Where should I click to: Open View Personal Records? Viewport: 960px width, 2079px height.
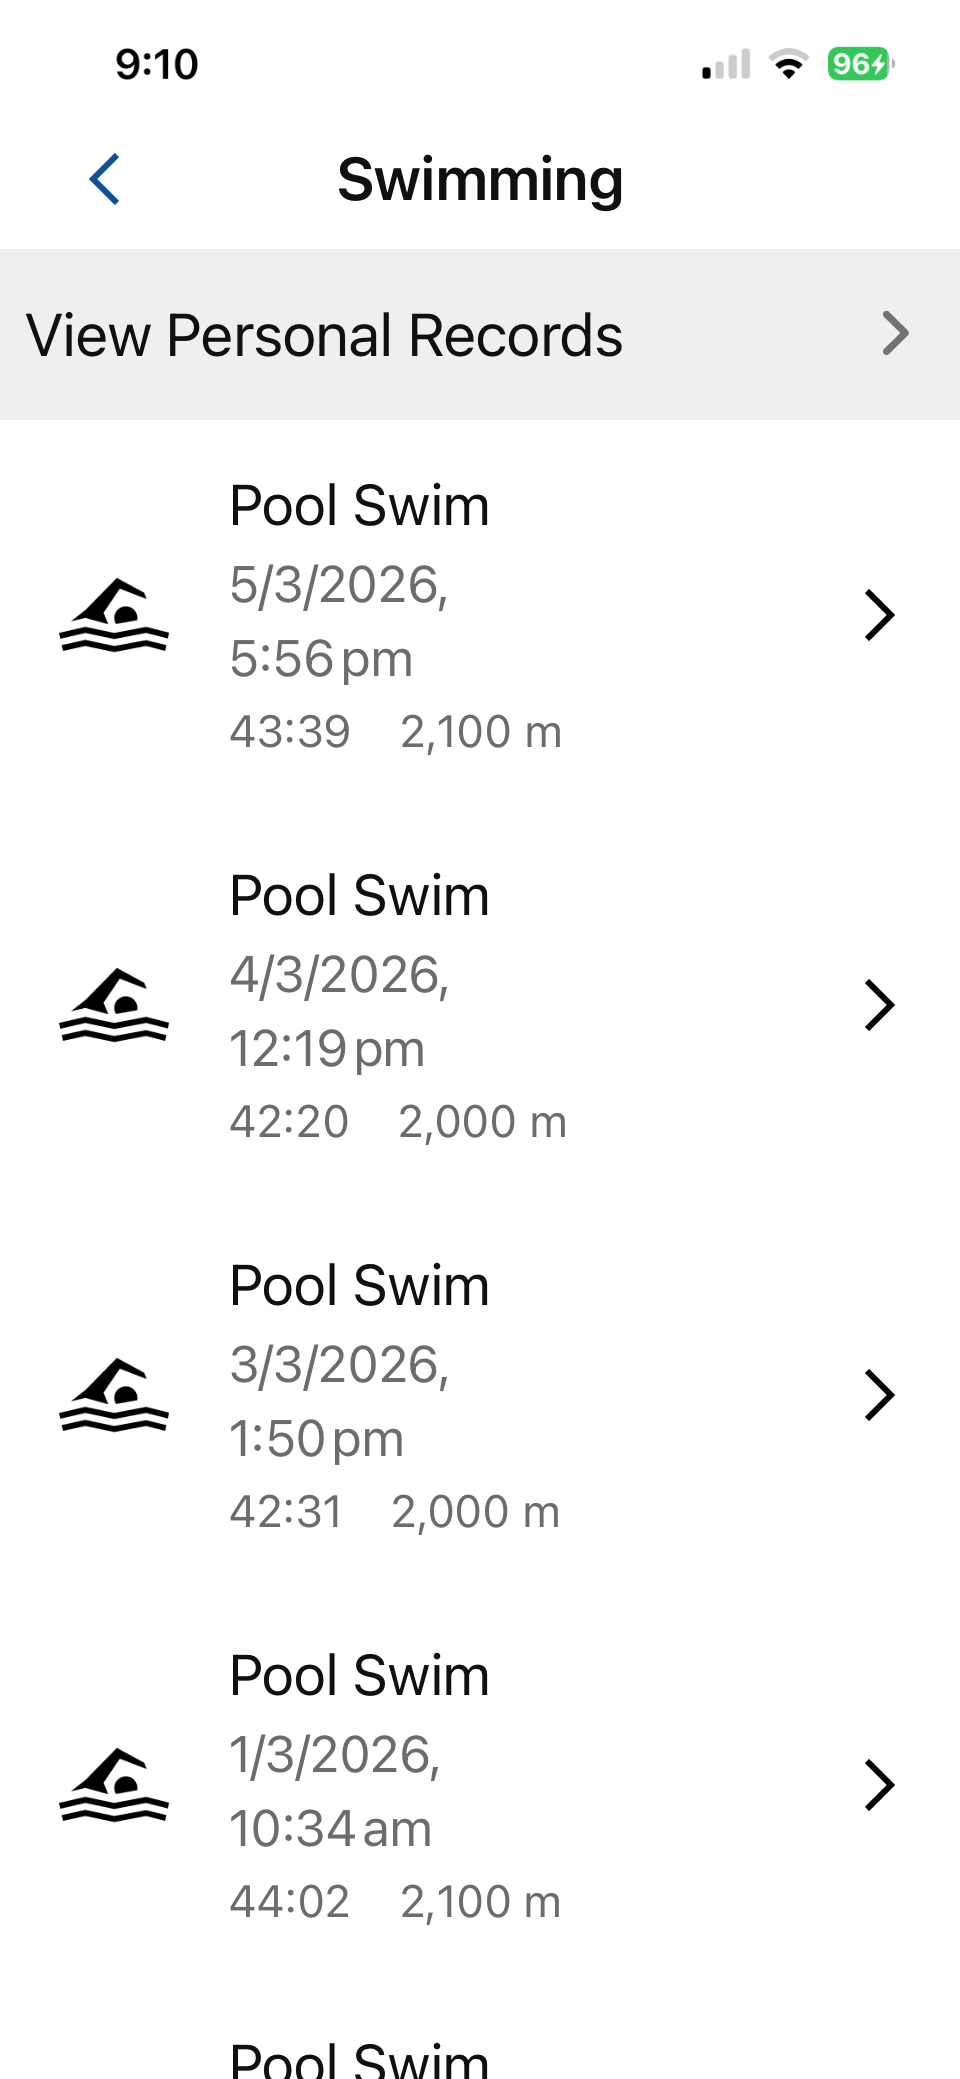pyautogui.click(x=325, y=335)
